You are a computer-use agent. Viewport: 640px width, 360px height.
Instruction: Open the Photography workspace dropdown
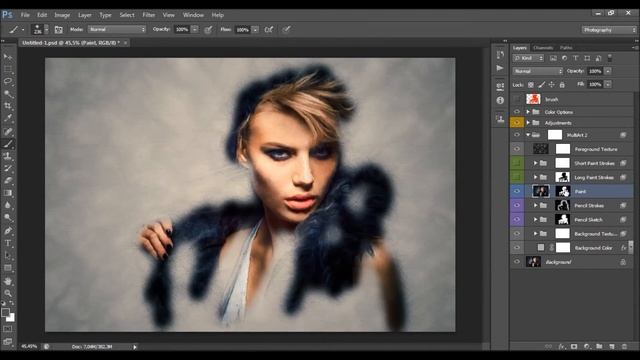(x=609, y=30)
